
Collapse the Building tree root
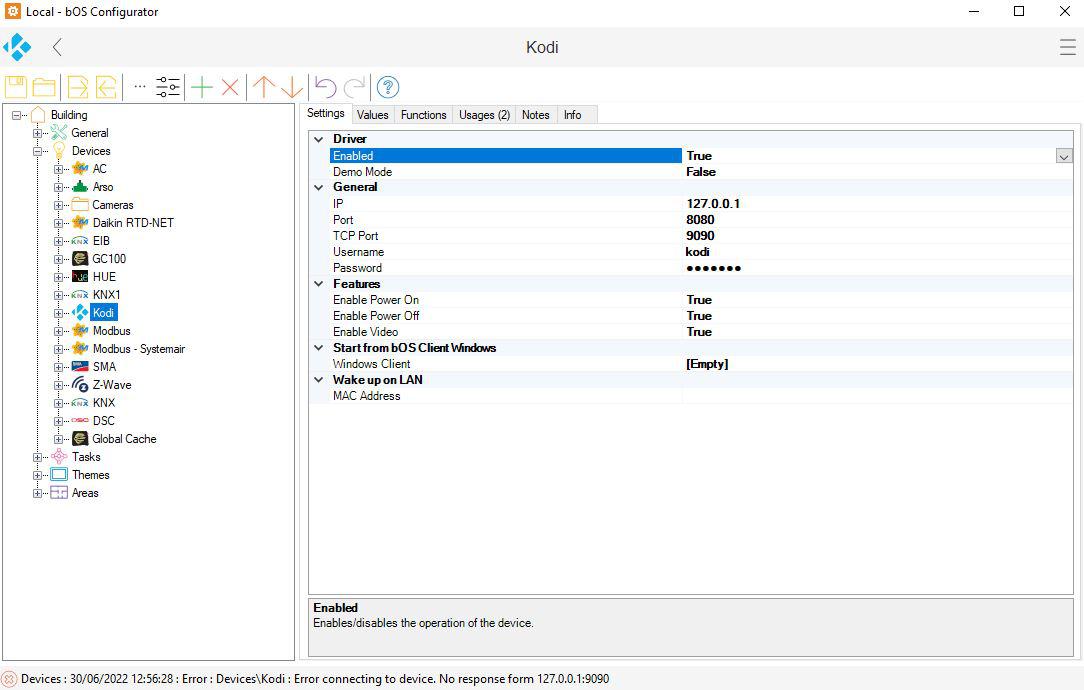tap(16, 115)
